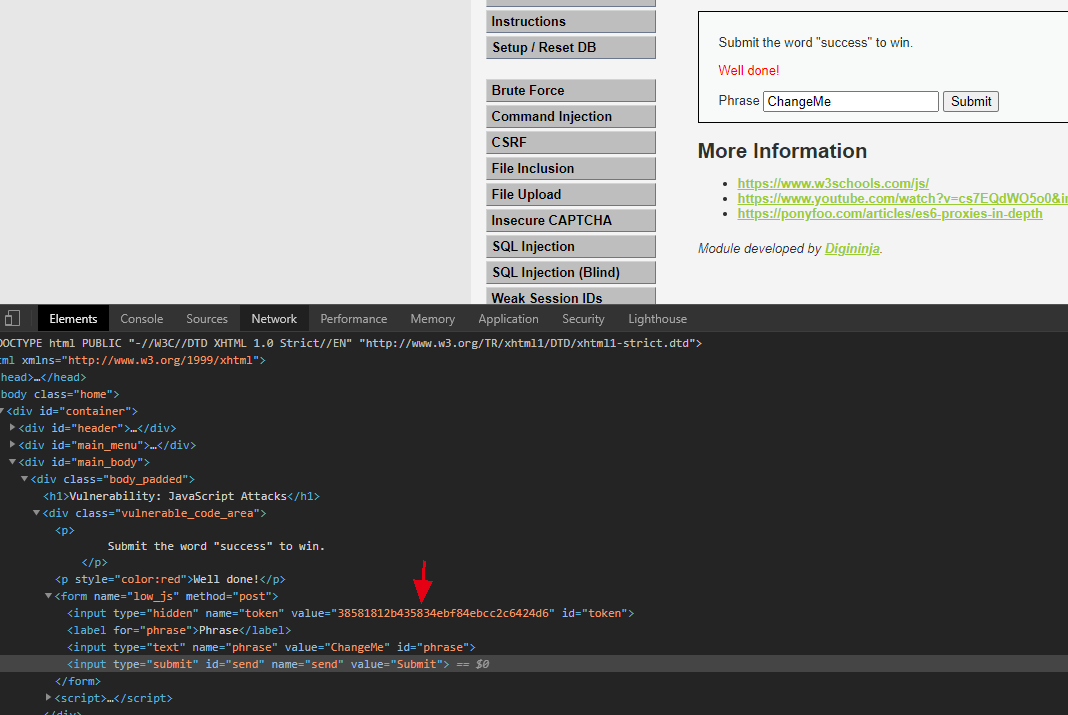Select the label for="phrase" line
Viewport: 1068px width, 715px height.
179,631
